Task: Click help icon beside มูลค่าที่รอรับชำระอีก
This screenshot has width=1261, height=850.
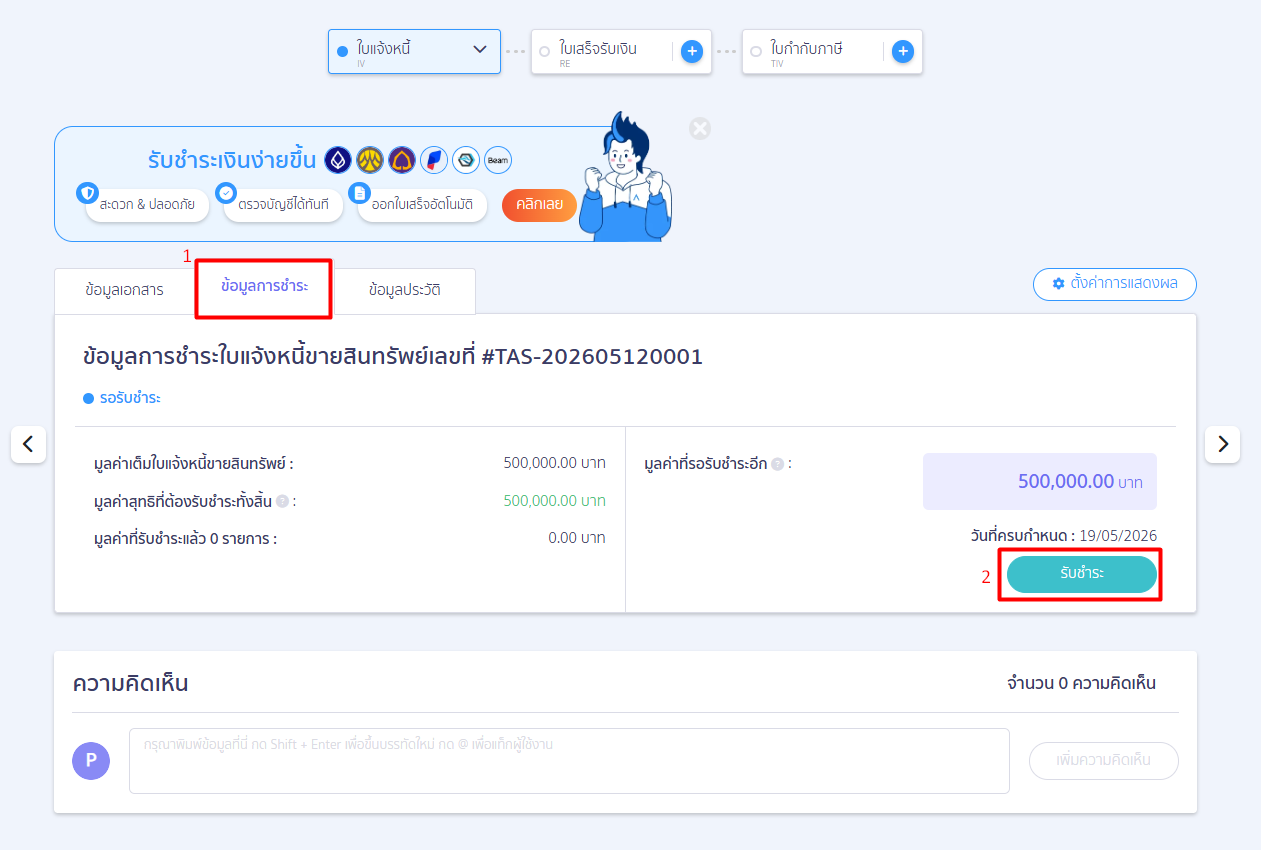Action: pyautogui.click(x=777, y=464)
